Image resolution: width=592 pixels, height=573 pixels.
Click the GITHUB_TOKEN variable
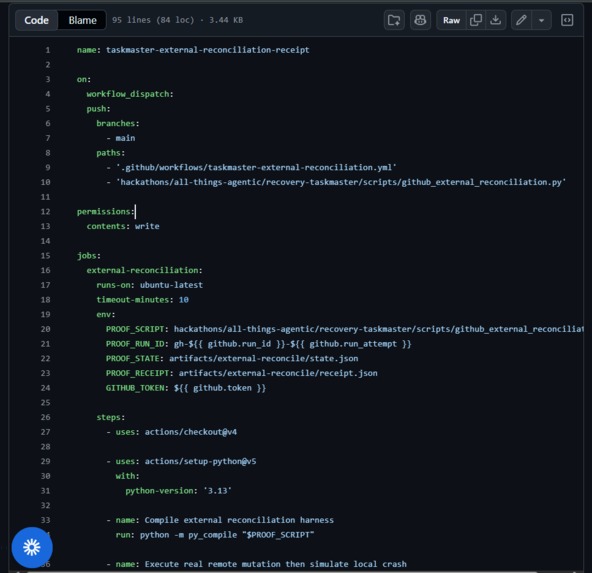pos(135,388)
